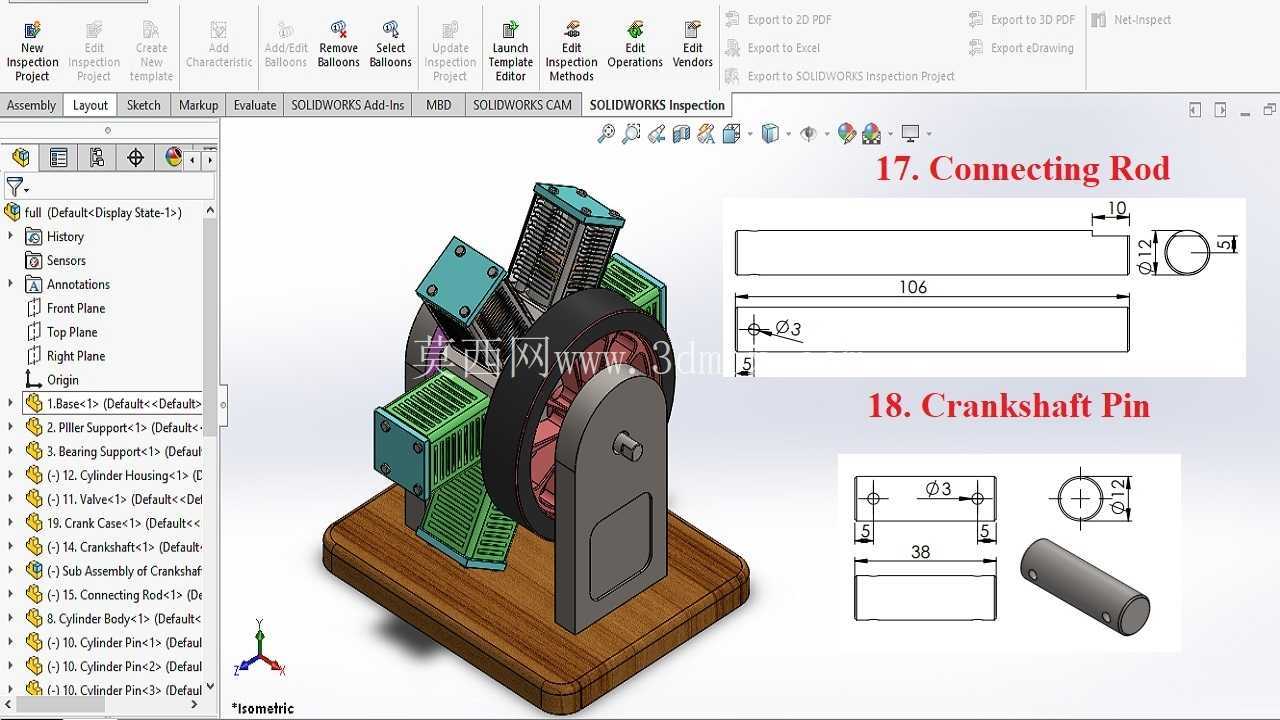Image resolution: width=1280 pixels, height=720 pixels.
Task: Open Edit Vendors
Action: pyautogui.click(x=693, y=45)
